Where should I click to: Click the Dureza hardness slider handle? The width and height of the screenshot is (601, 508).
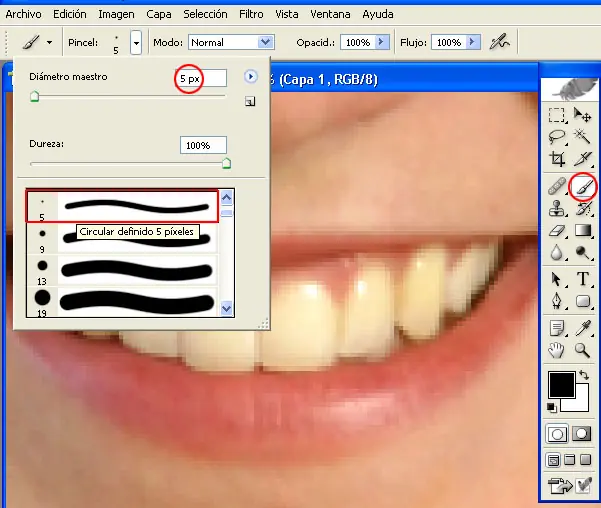click(x=226, y=162)
